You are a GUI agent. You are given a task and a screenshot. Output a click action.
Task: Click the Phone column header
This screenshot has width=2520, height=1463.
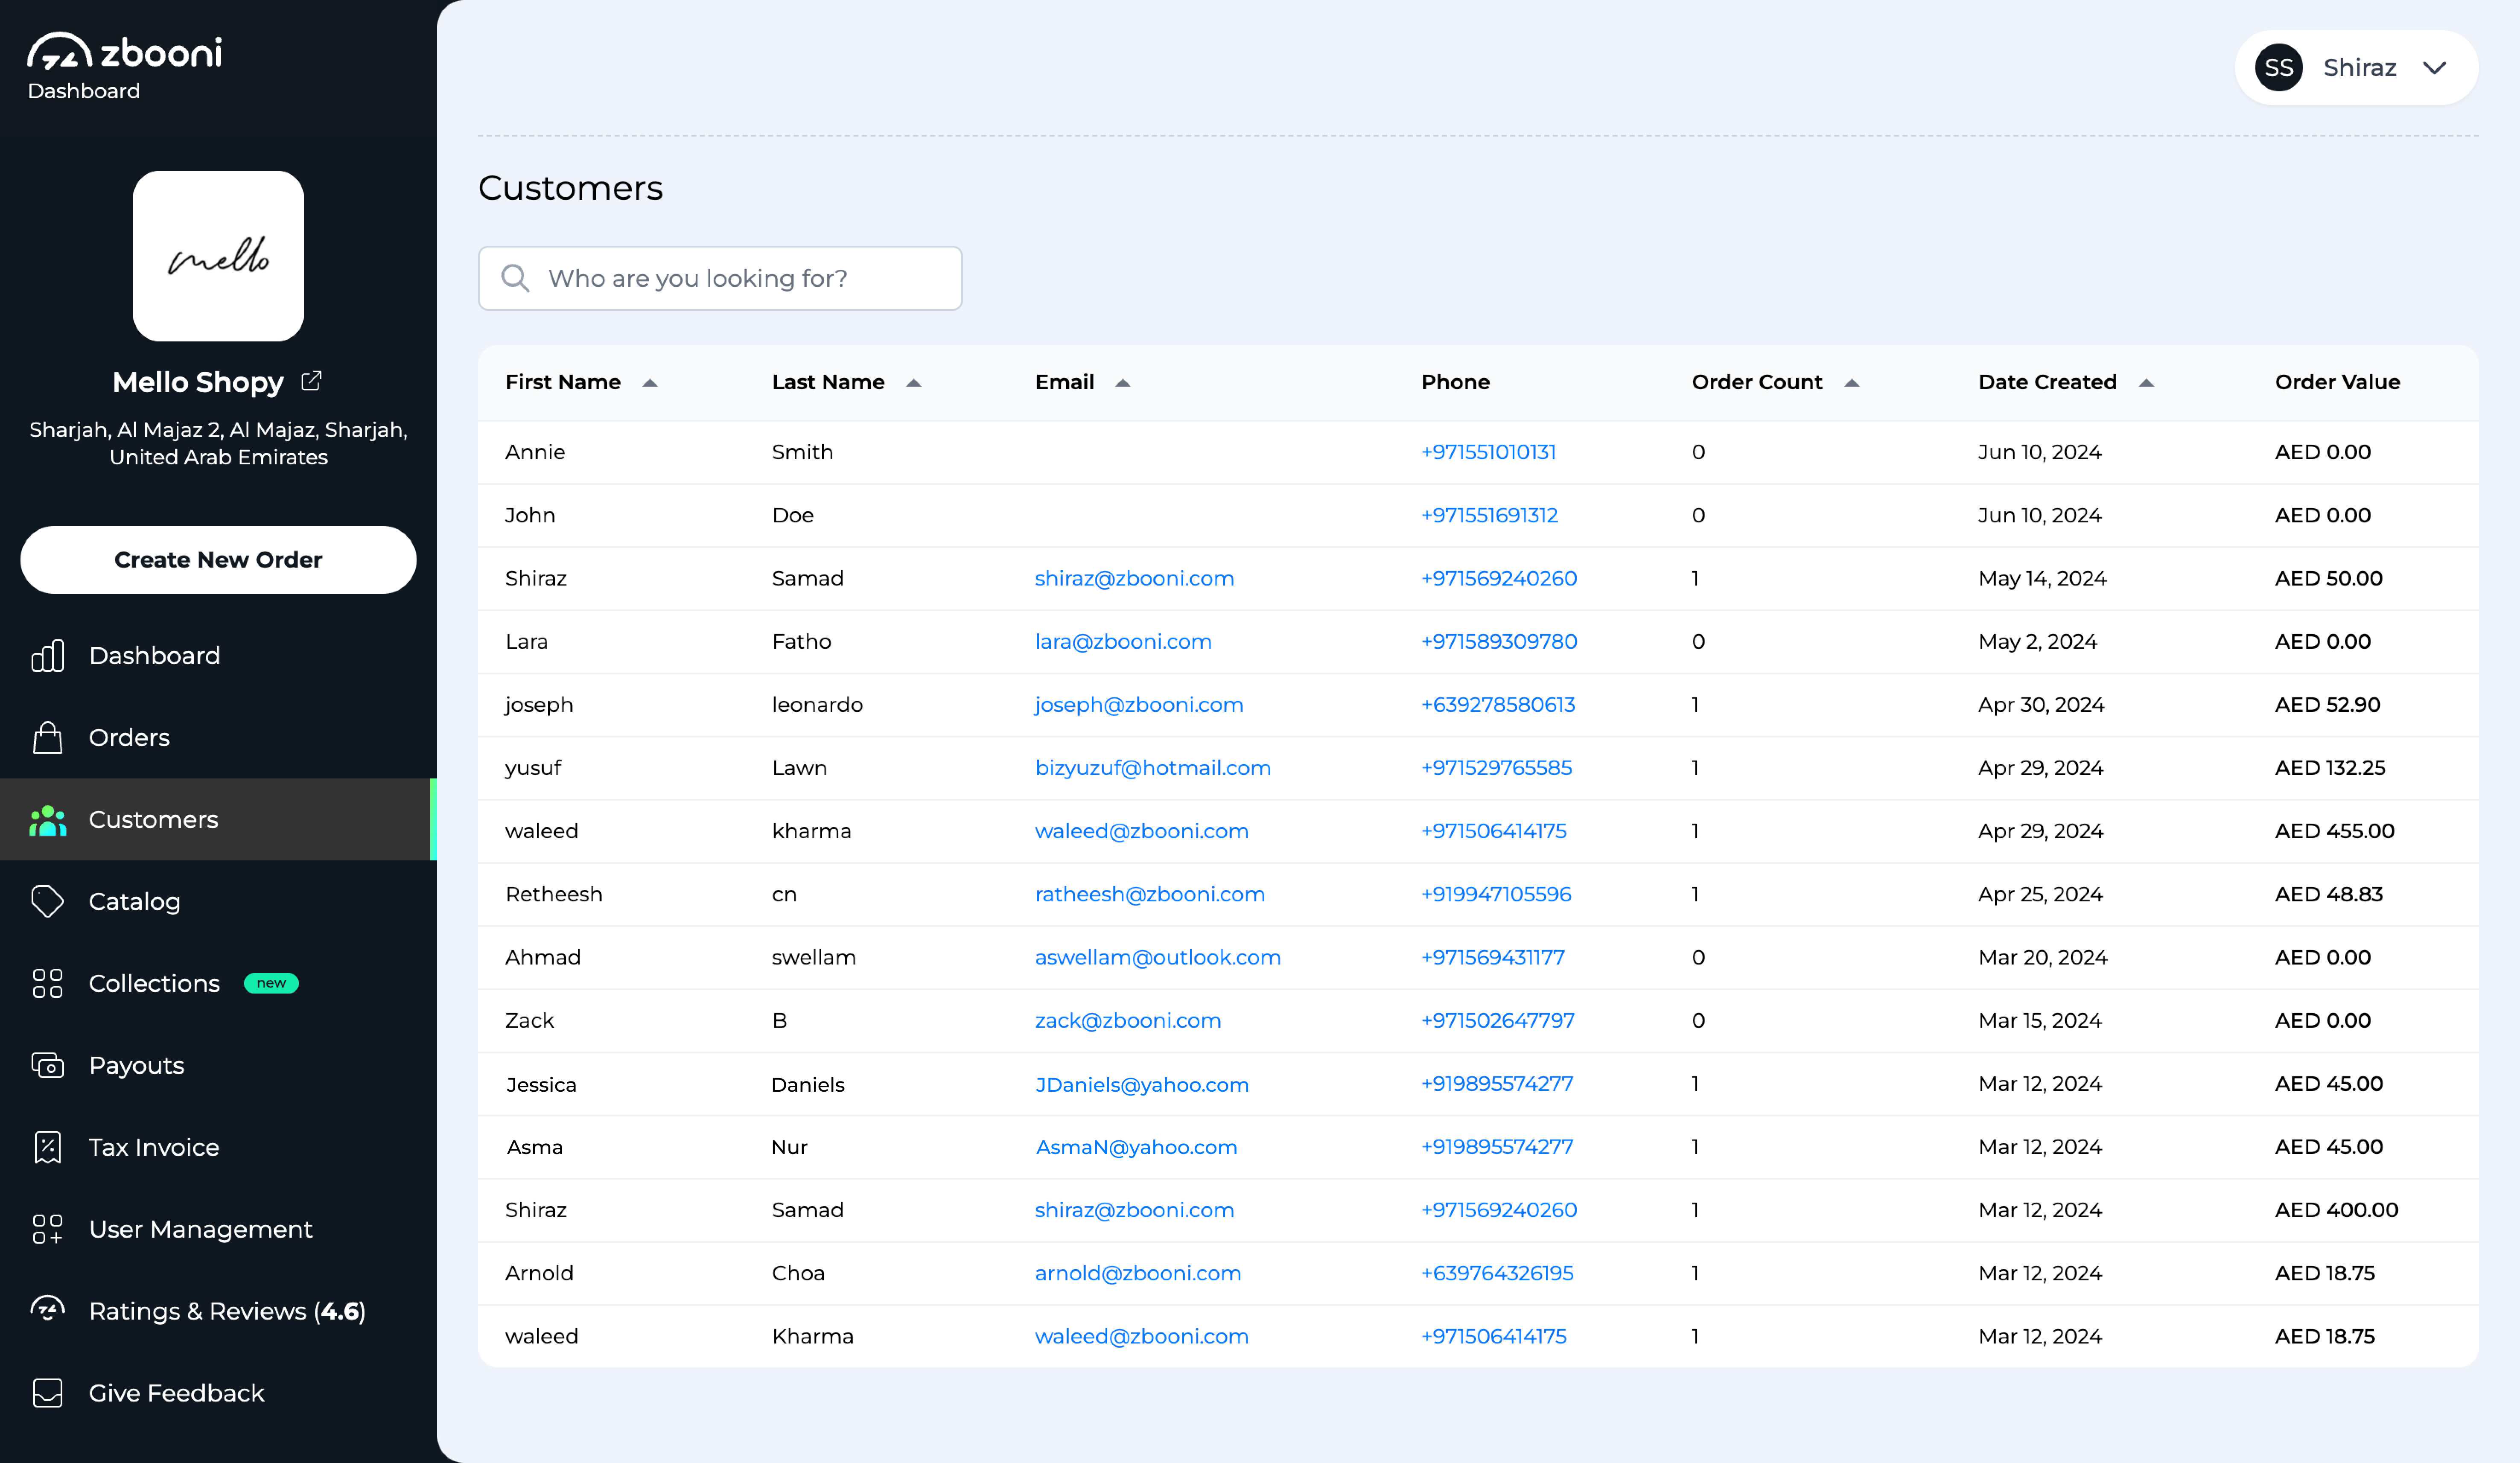click(1455, 382)
